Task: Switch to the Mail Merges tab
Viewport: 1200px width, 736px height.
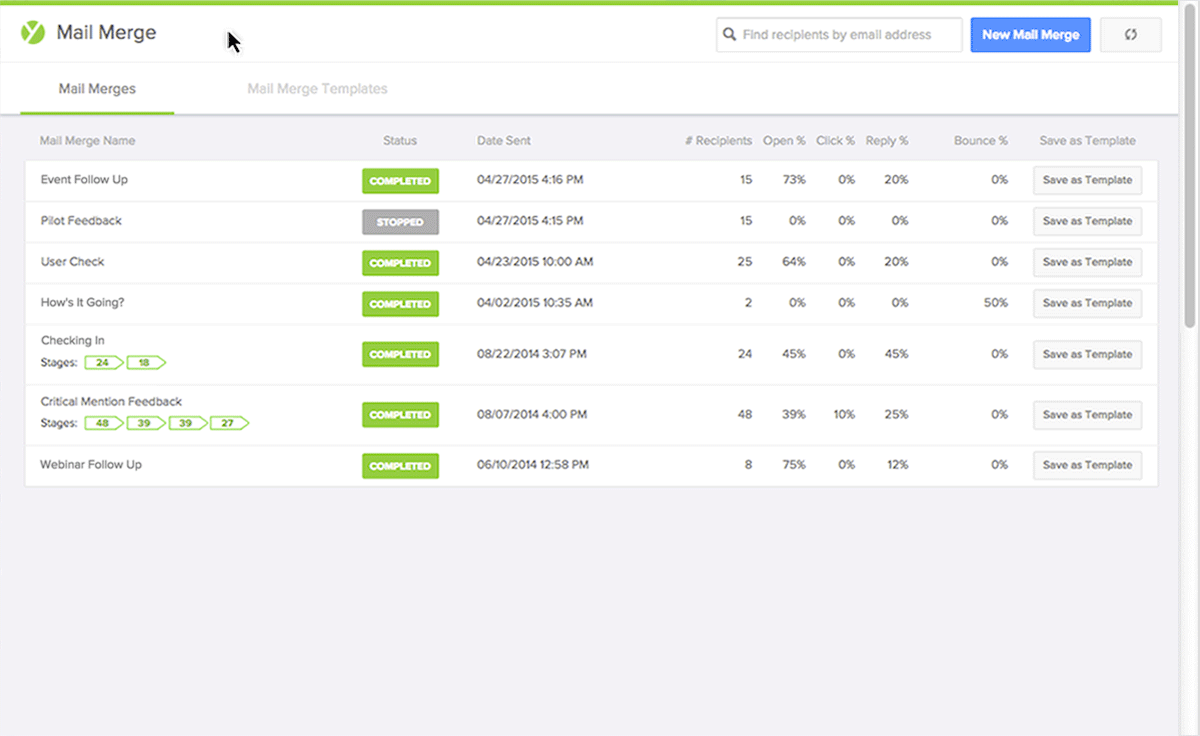Action: click(x=97, y=89)
